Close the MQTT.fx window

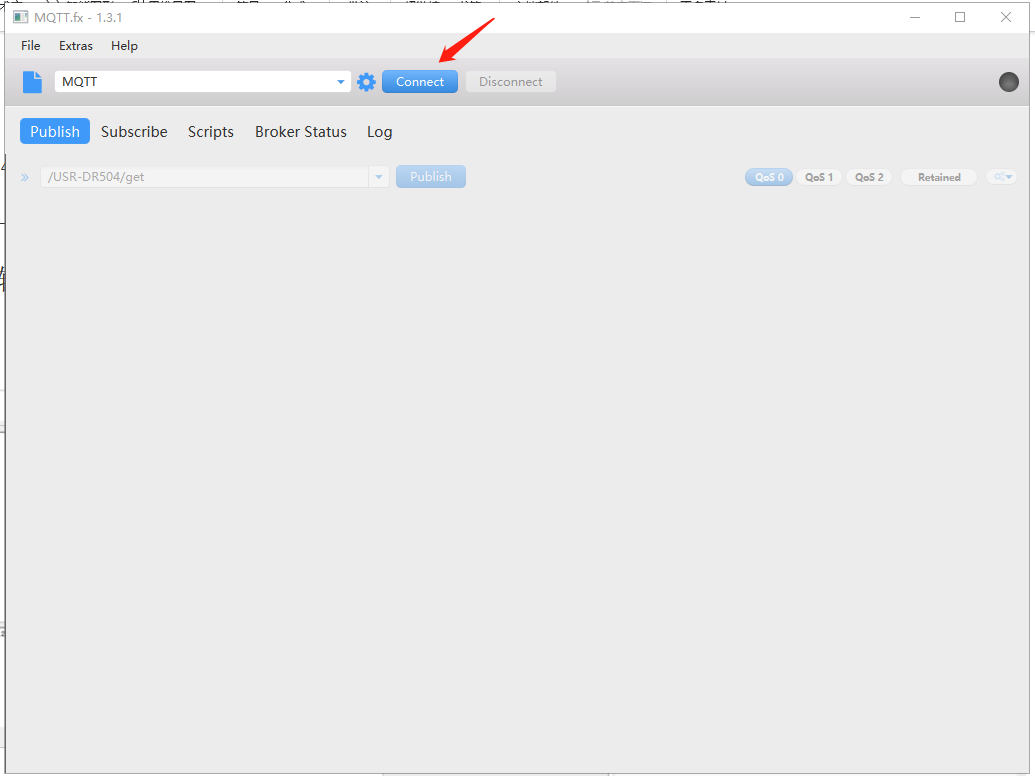[x=1006, y=17]
